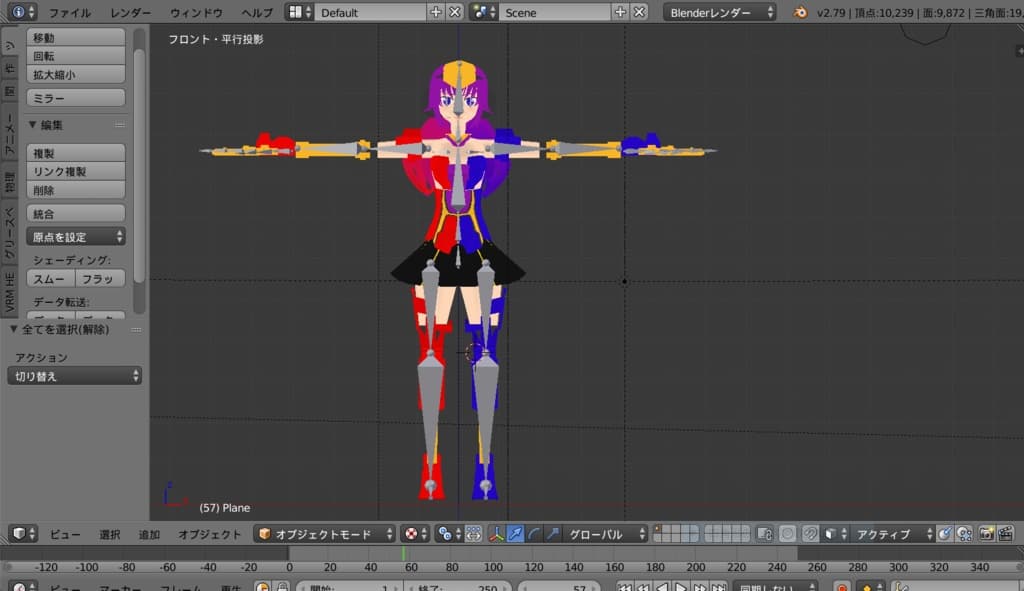The width and height of the screenshot is (1024, 591).
Task: Click the OpenGL render camera icon
Action: (x=986, y=534)
